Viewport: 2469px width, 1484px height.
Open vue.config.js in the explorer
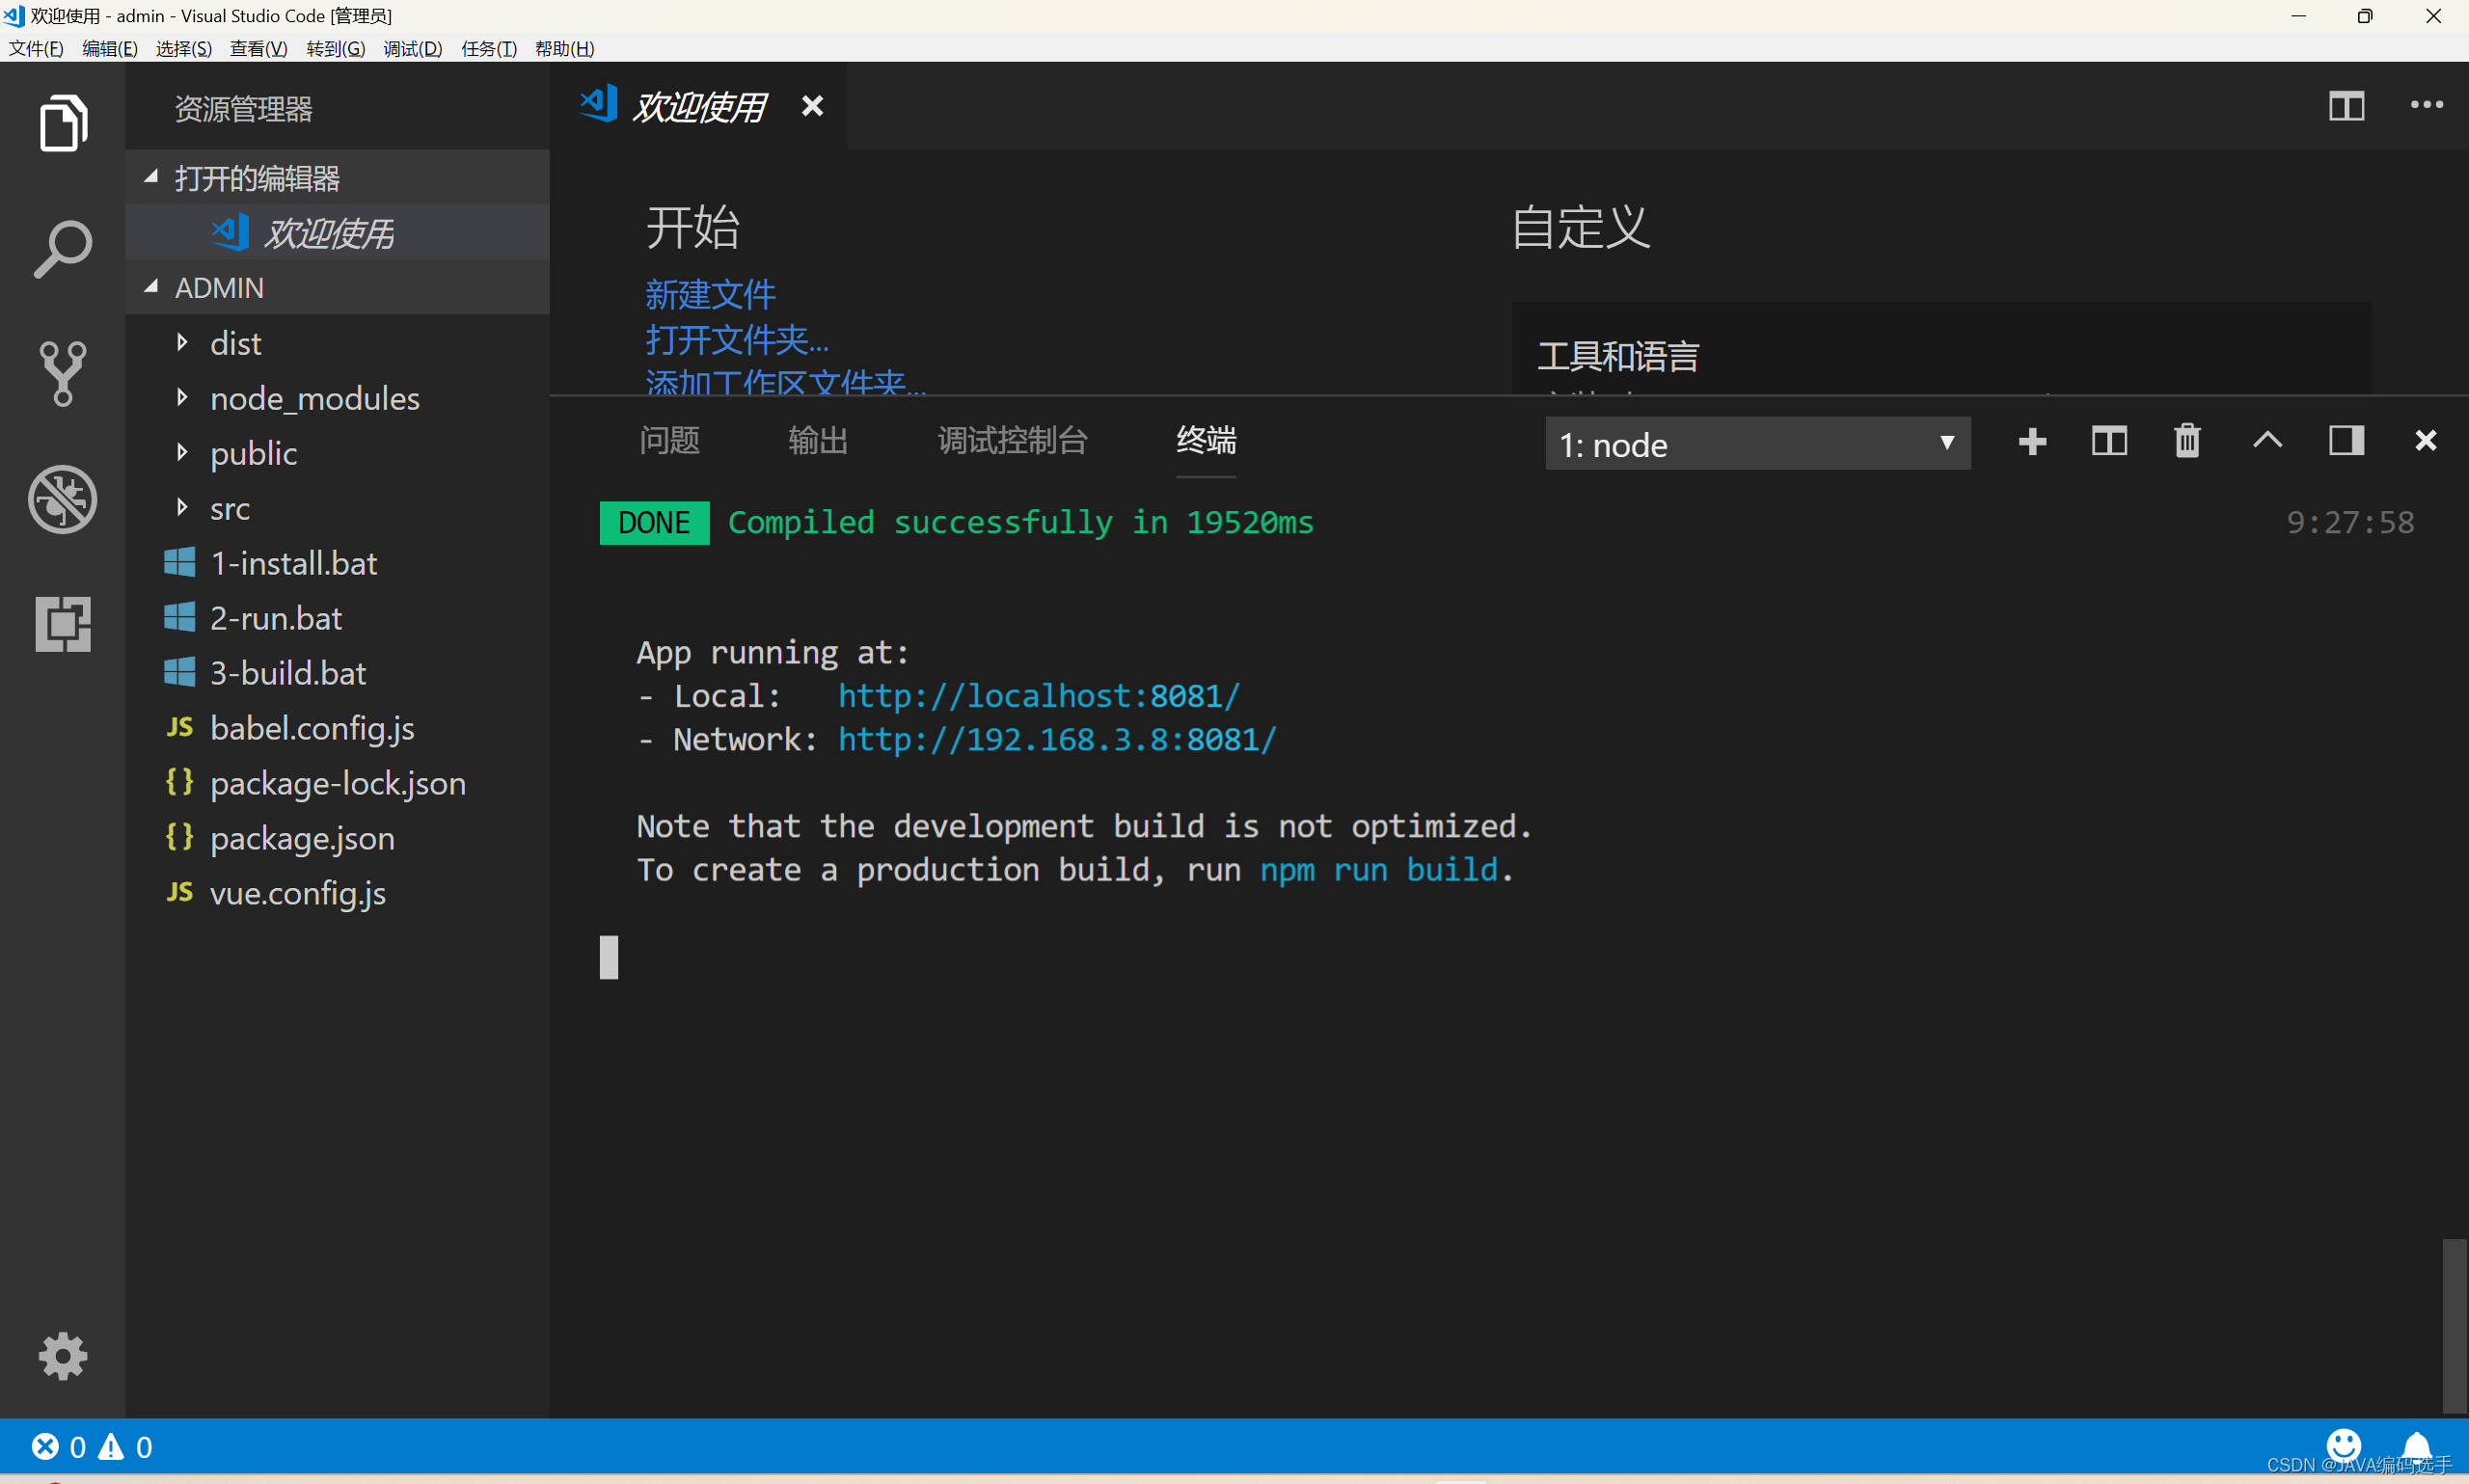click(337, 893)
